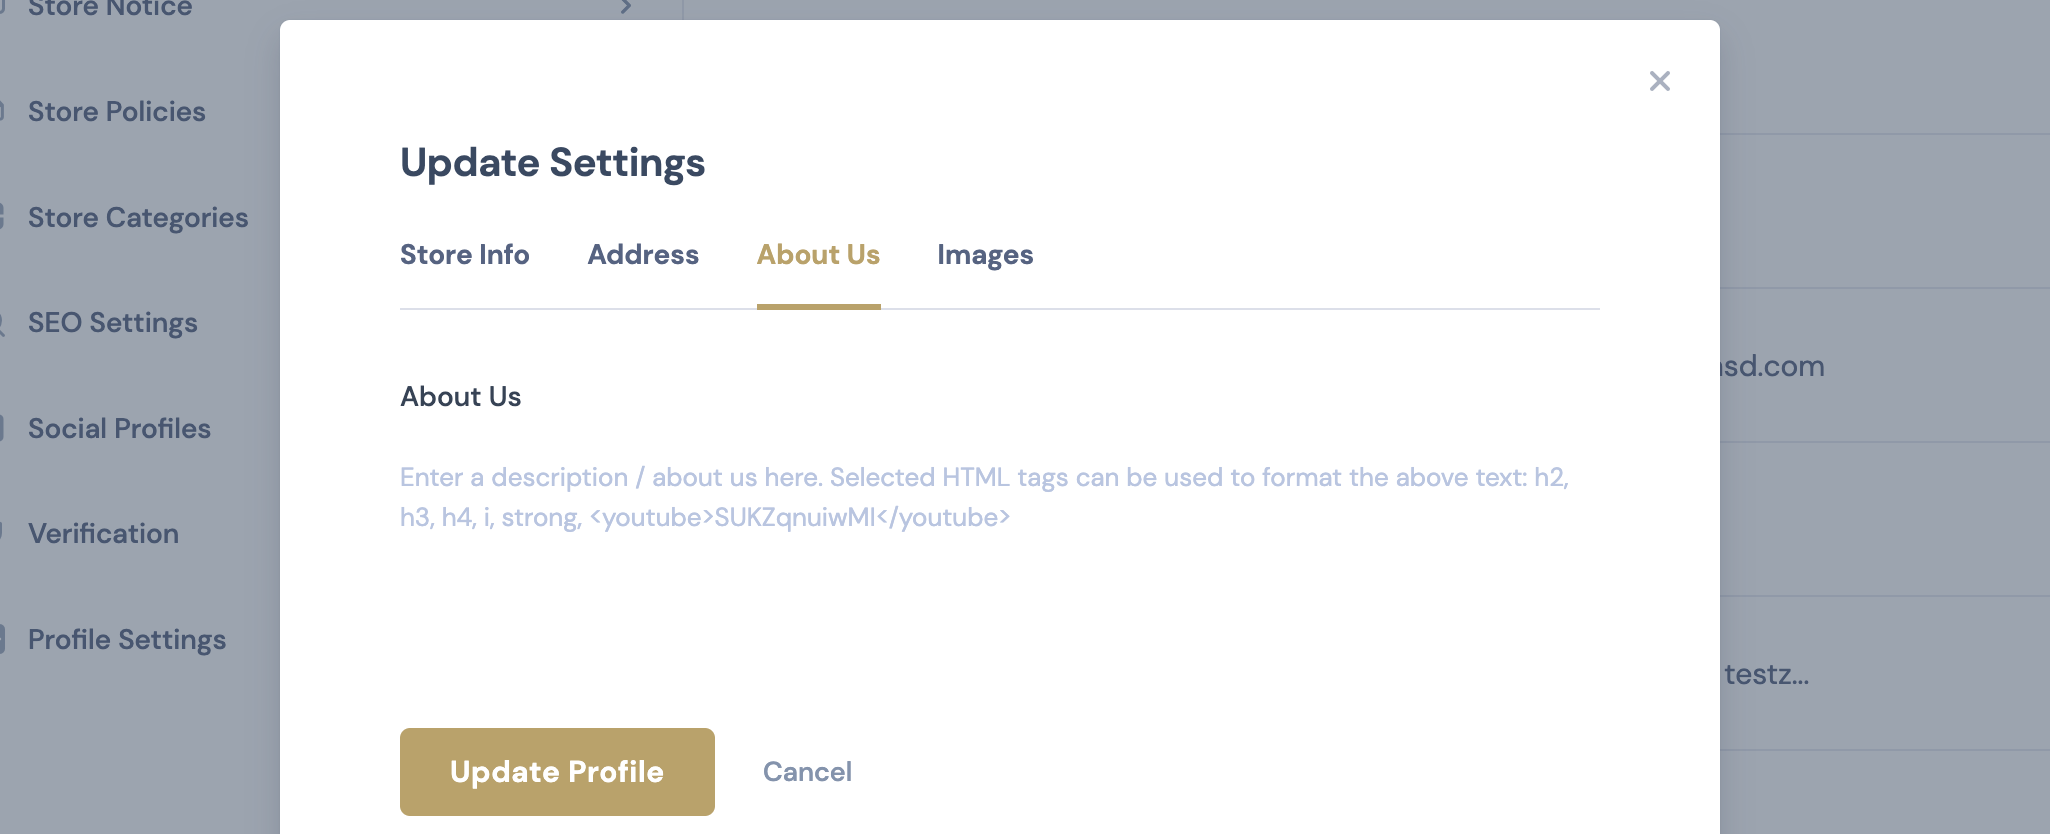Image resolution: width=2050 pixels, height=834 pixels.
Task: Go to the Images tab
Action: tap(985, 255)
